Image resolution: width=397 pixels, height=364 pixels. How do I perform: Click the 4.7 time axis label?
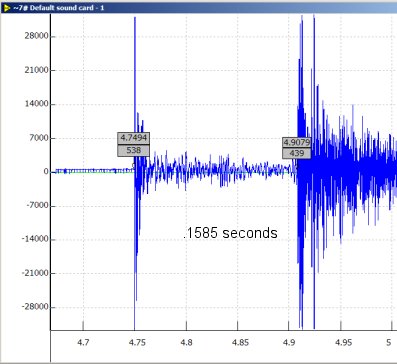[x=83, y=342]
